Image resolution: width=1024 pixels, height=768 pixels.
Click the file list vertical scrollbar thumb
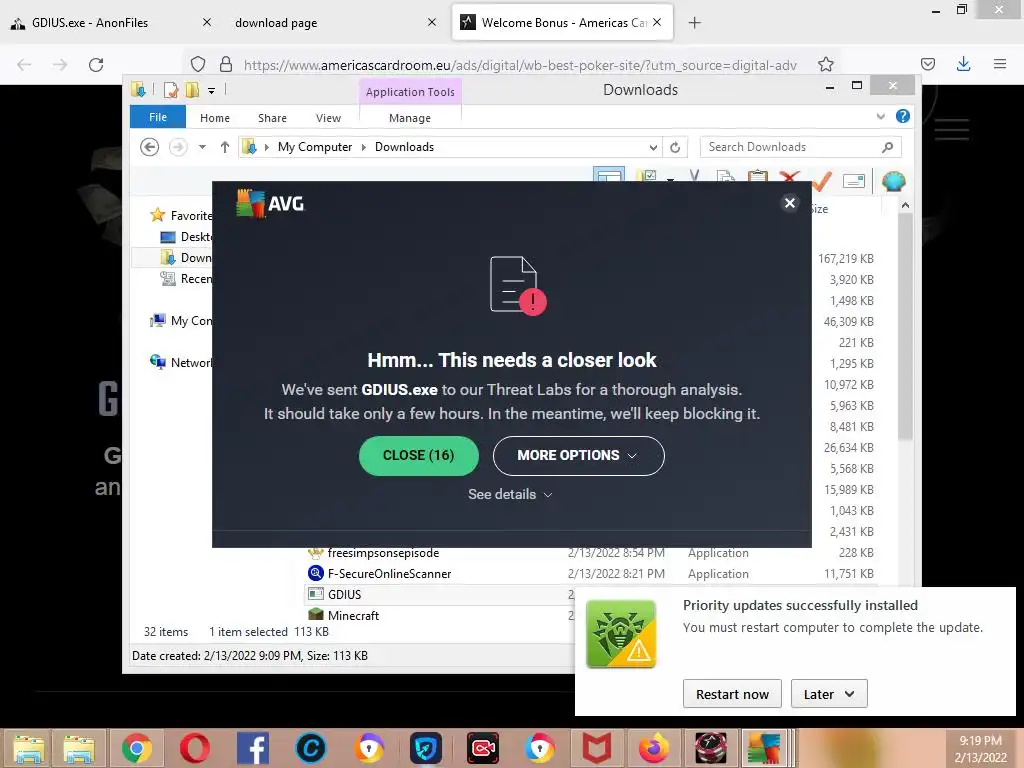click(x=905, y=327)
